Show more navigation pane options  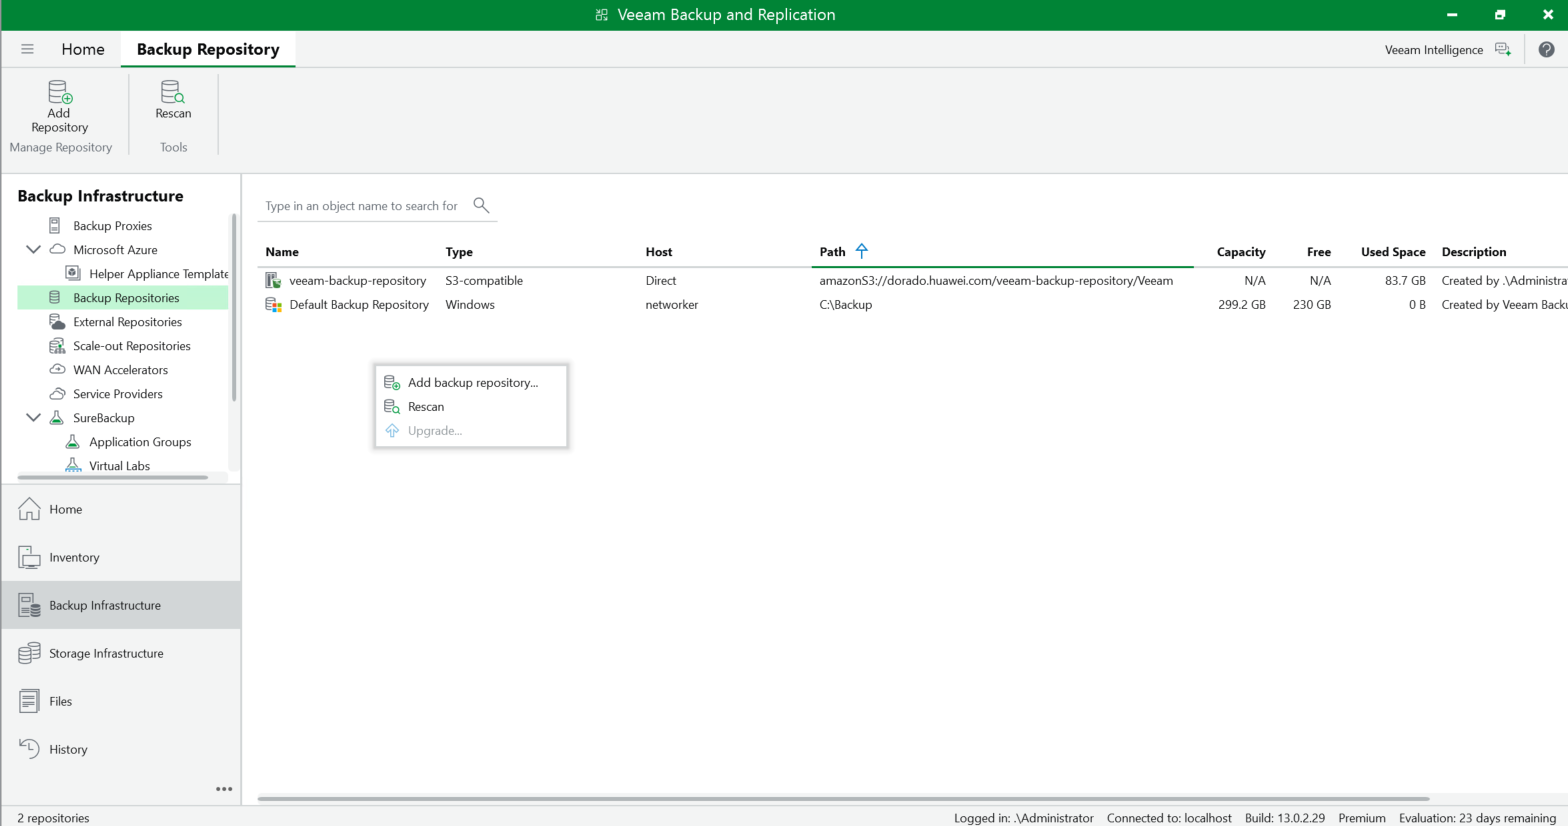tap(224, 789)
